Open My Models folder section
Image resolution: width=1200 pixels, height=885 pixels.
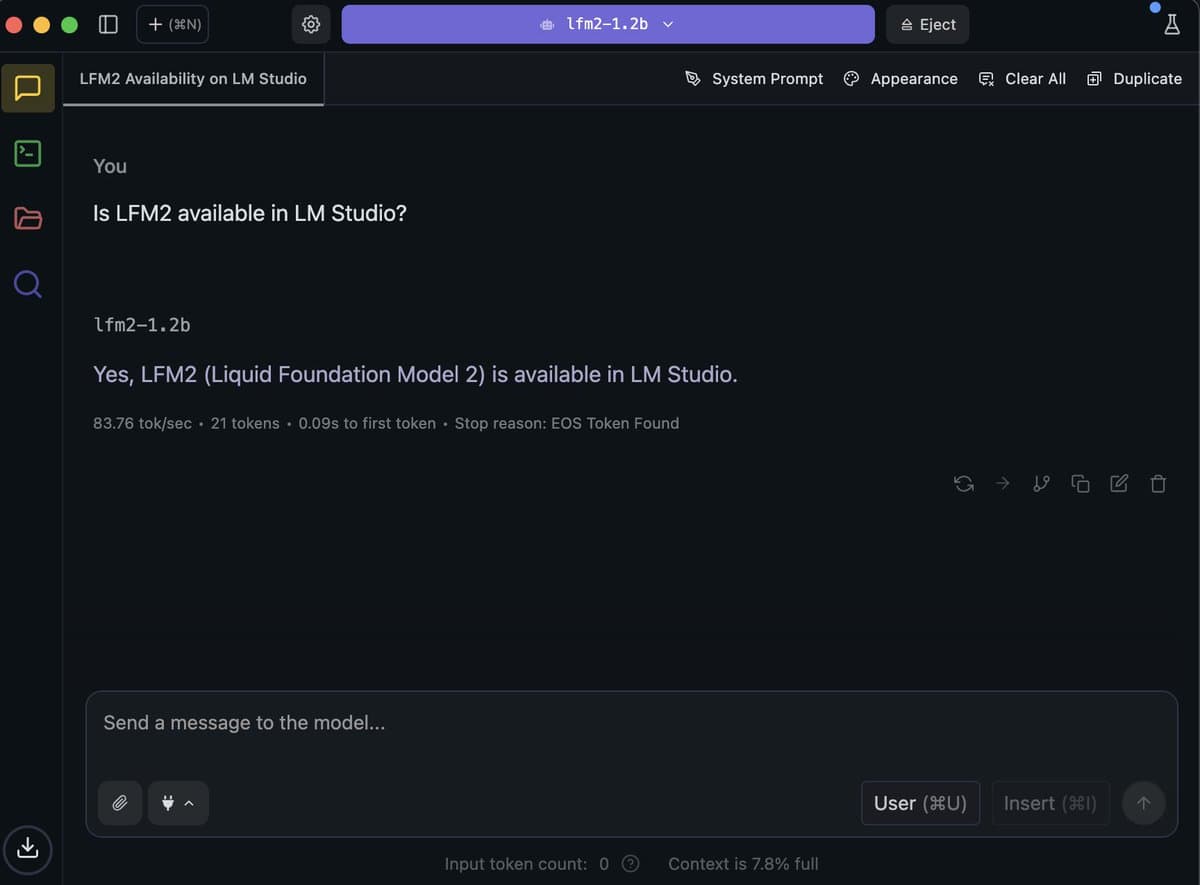28,218
